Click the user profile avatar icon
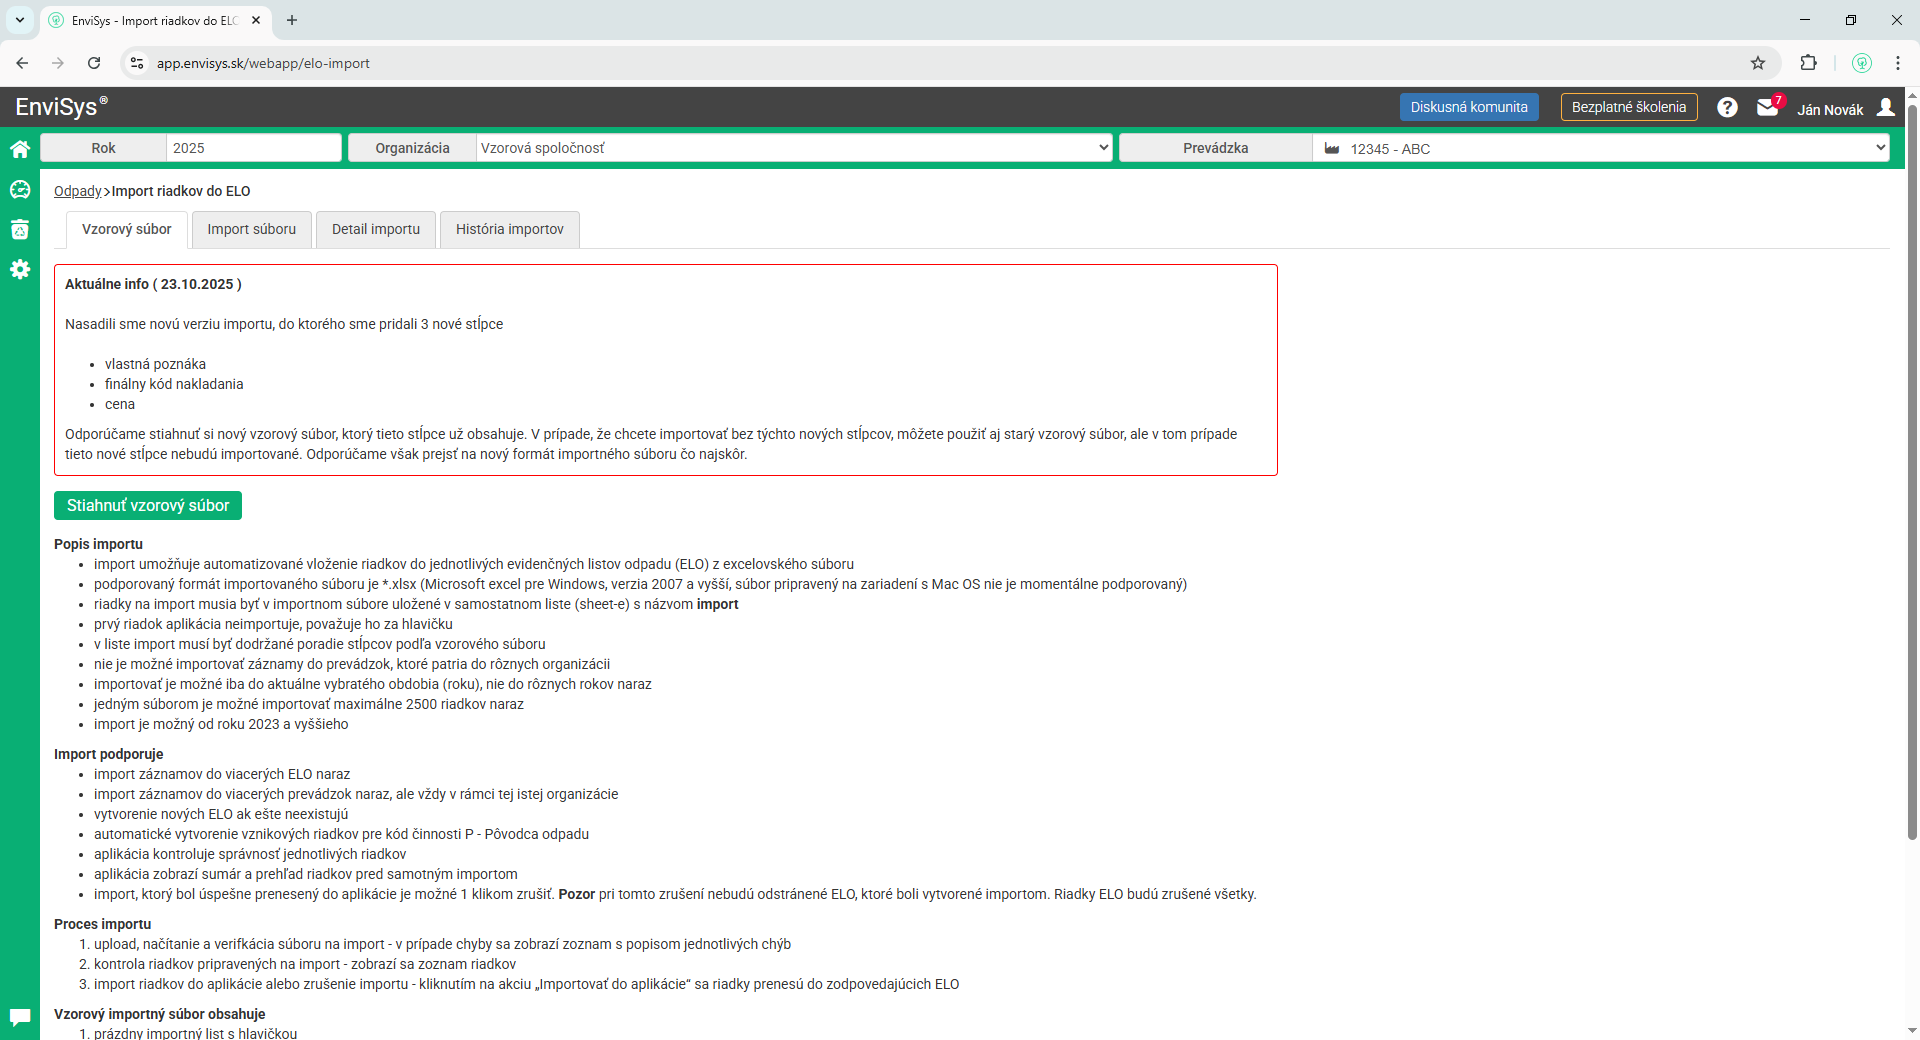This screenshot has width=1920, height=1040. tap(1885, 107)
